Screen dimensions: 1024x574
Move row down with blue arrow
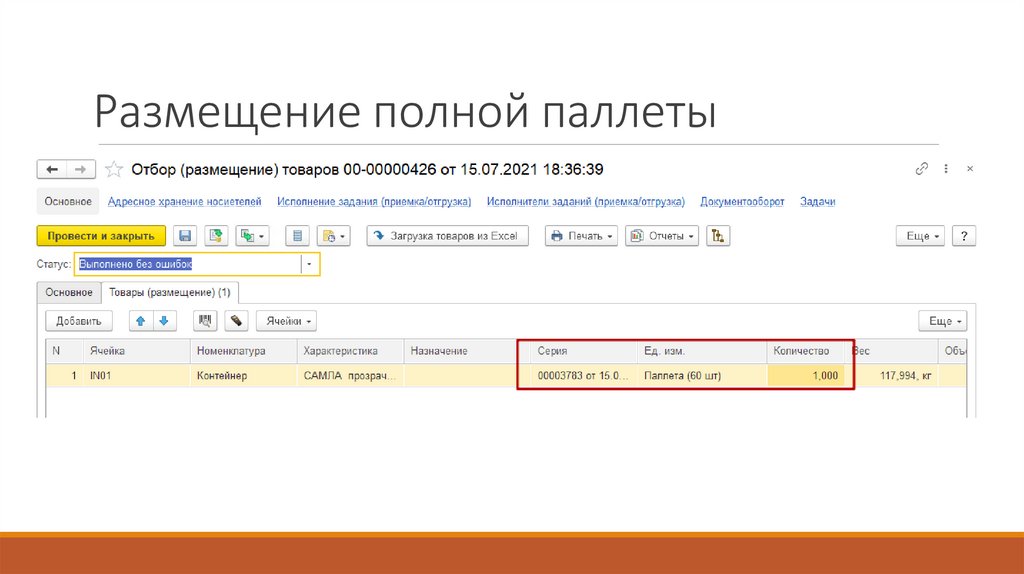click(164, 321)
